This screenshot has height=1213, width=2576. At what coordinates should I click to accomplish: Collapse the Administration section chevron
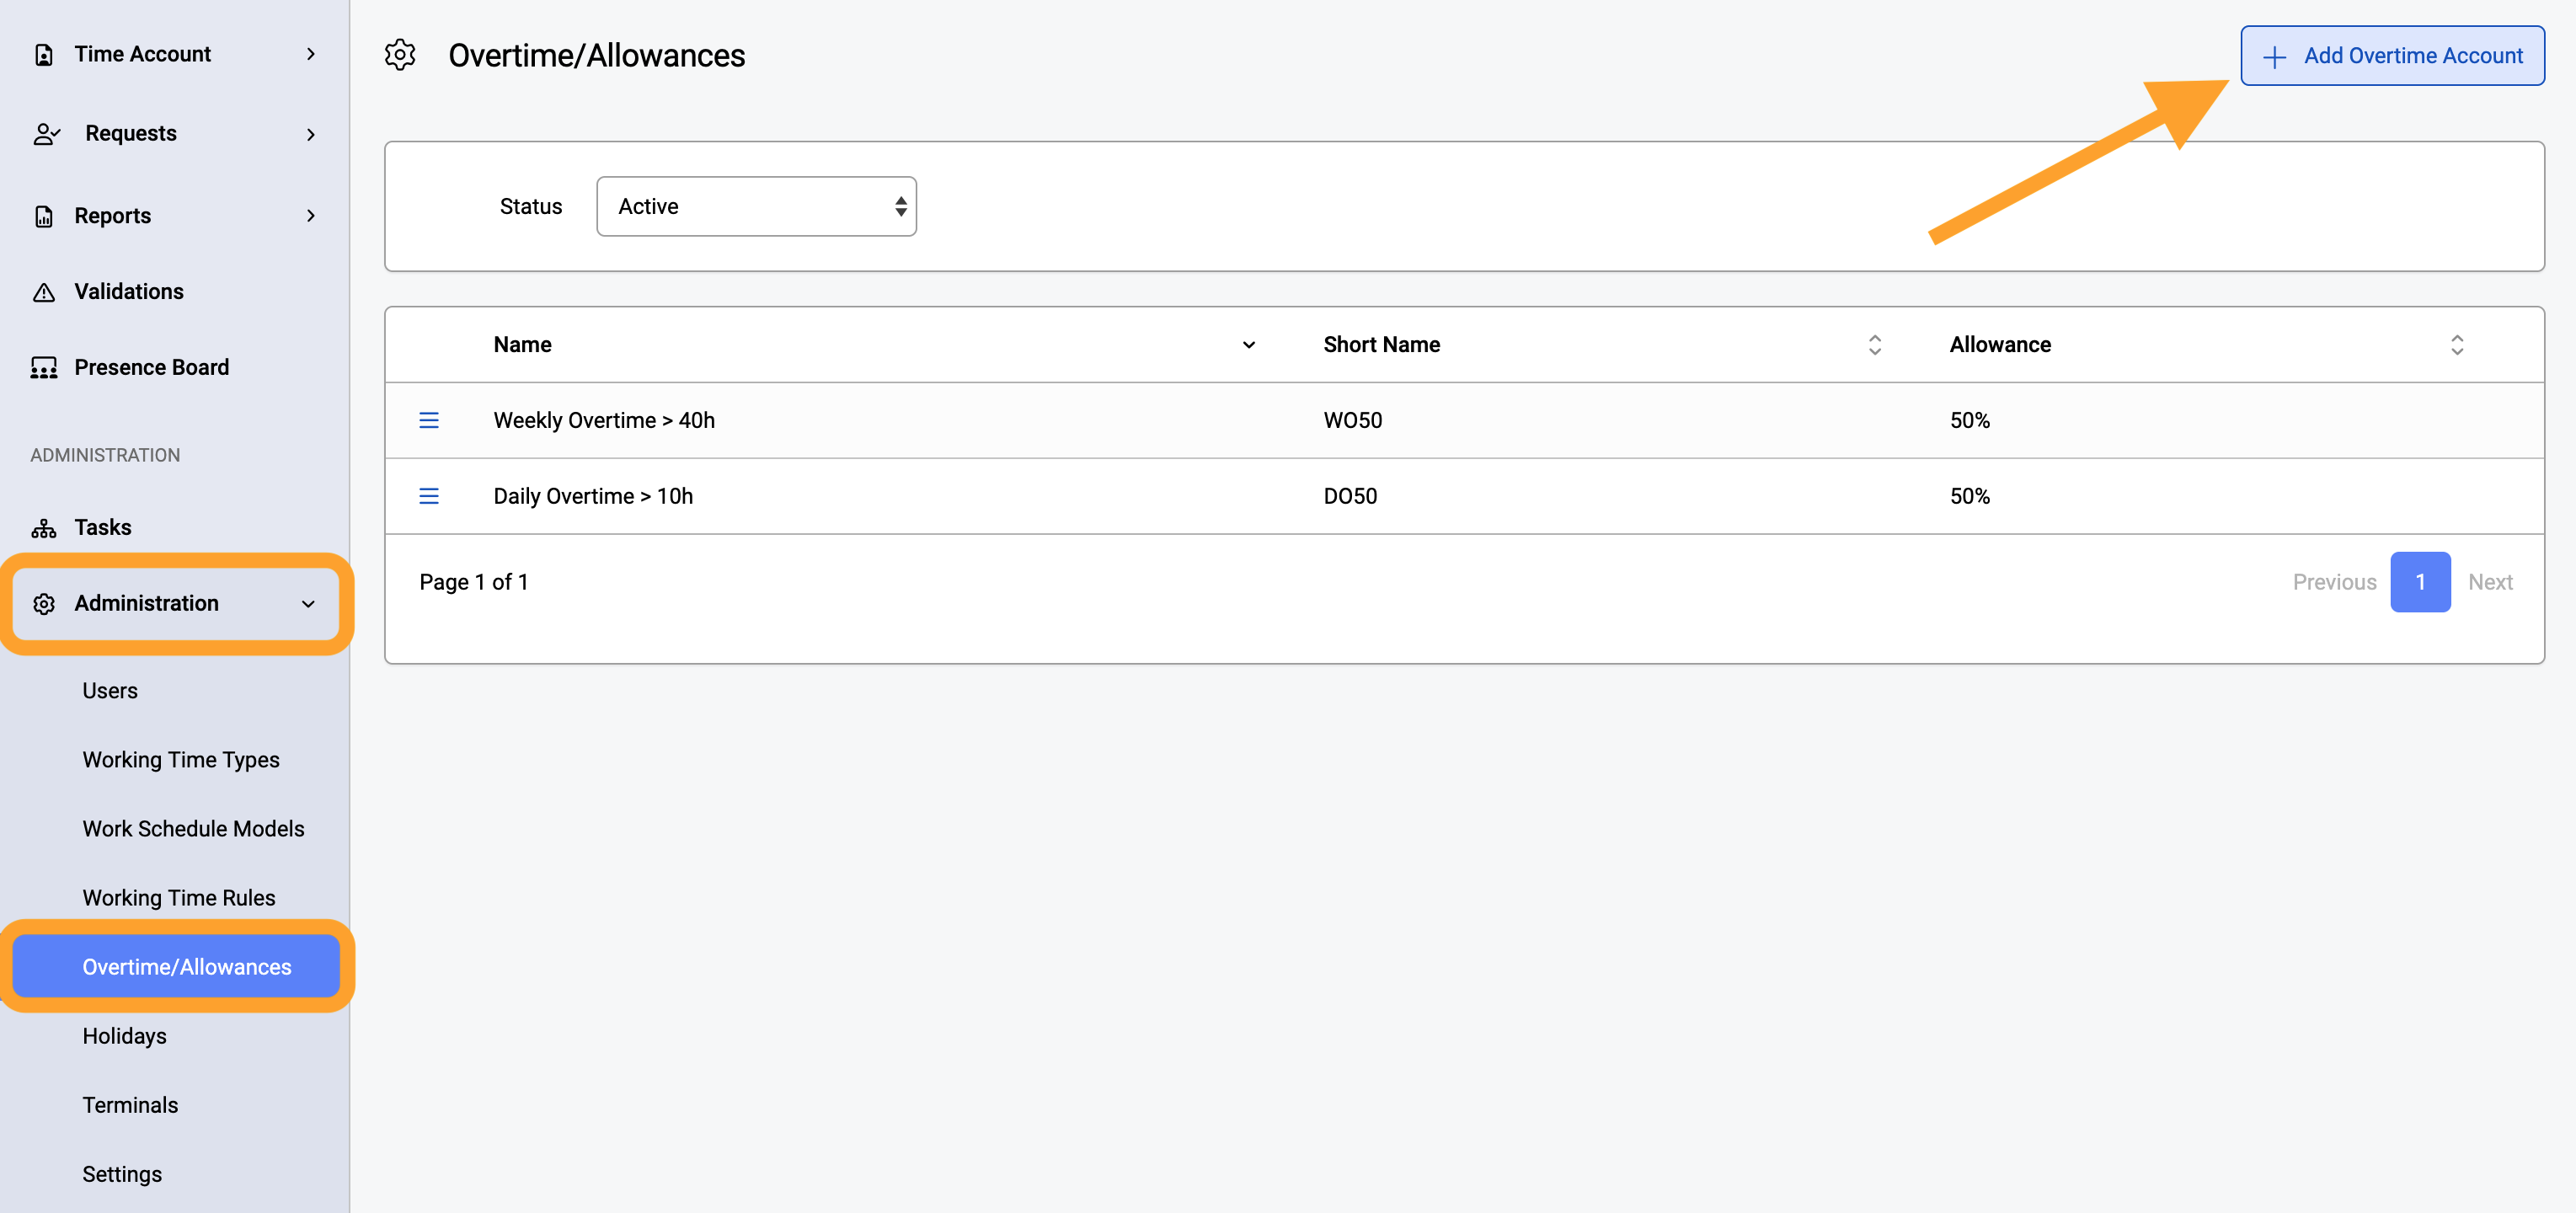(308, 604)
